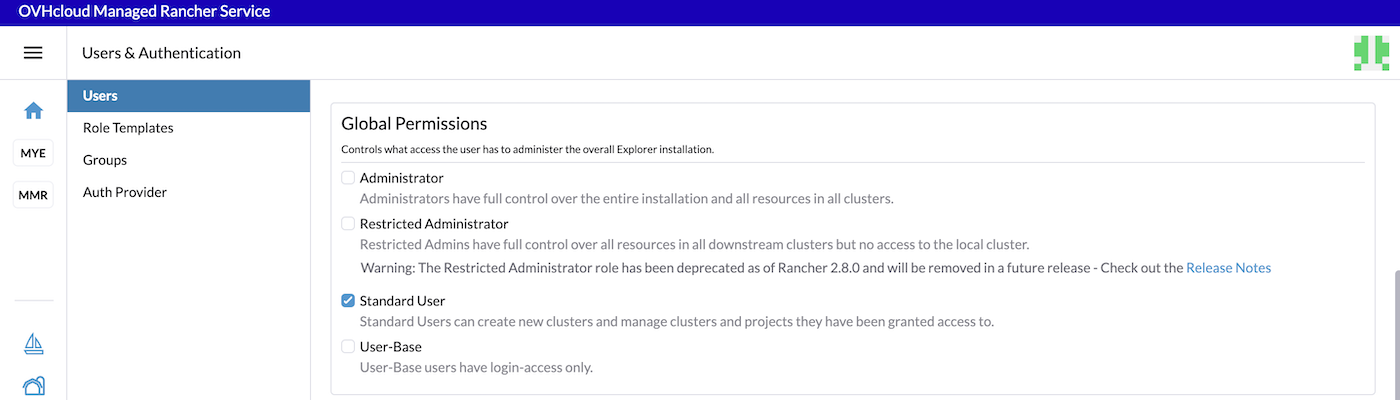Click the Users & Authentication header title

161,53
